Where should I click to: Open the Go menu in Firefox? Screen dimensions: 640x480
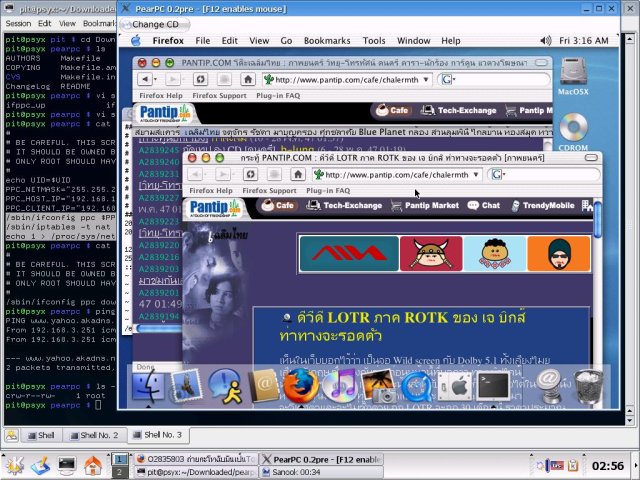click(x=286, y=40)
